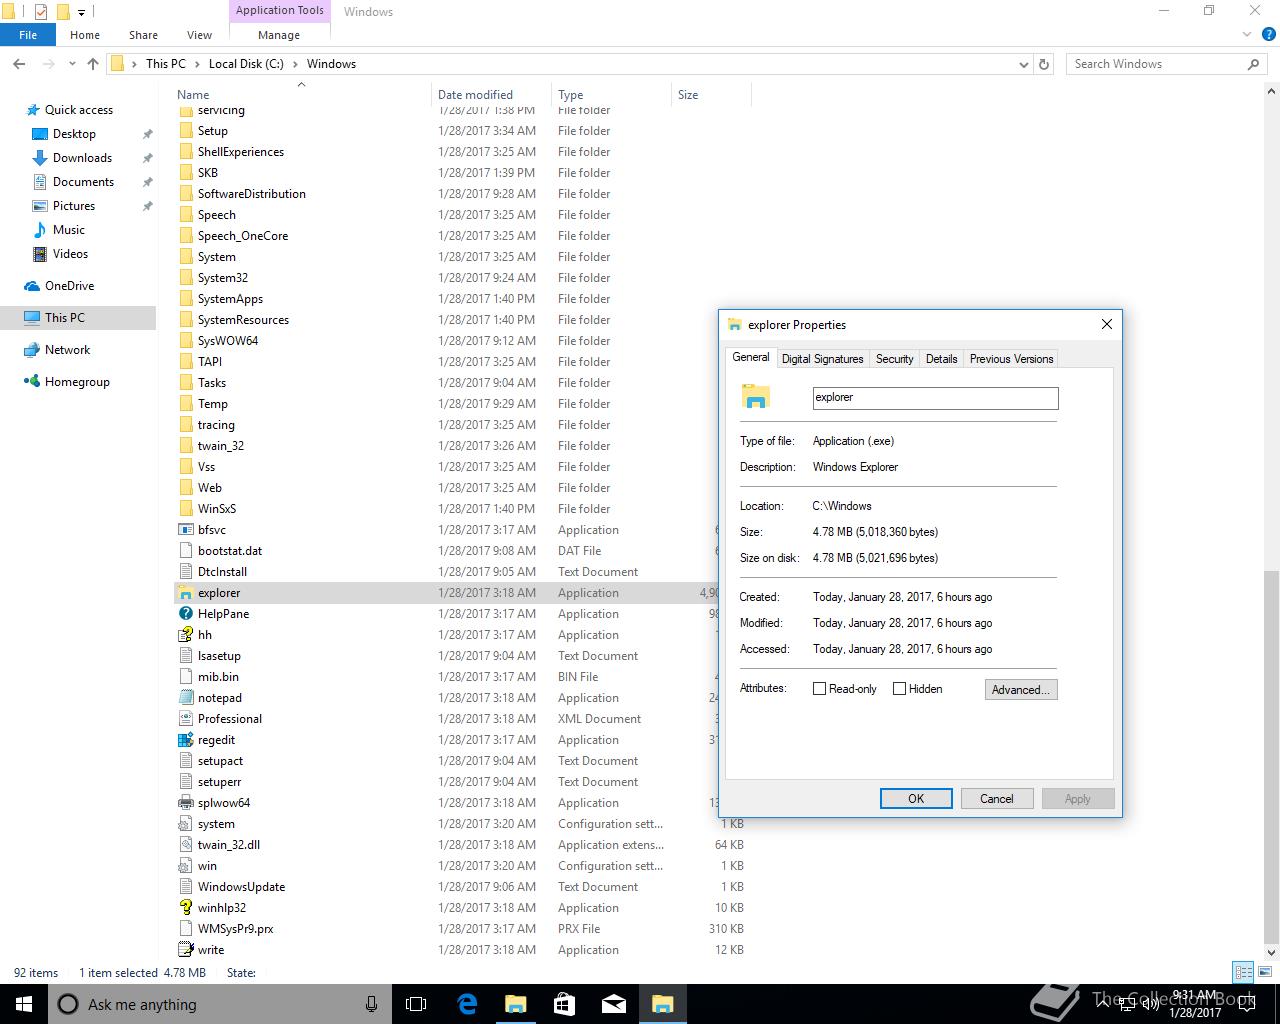
Task: Refresh the Windows folder view
Action: click(1044, 64)
